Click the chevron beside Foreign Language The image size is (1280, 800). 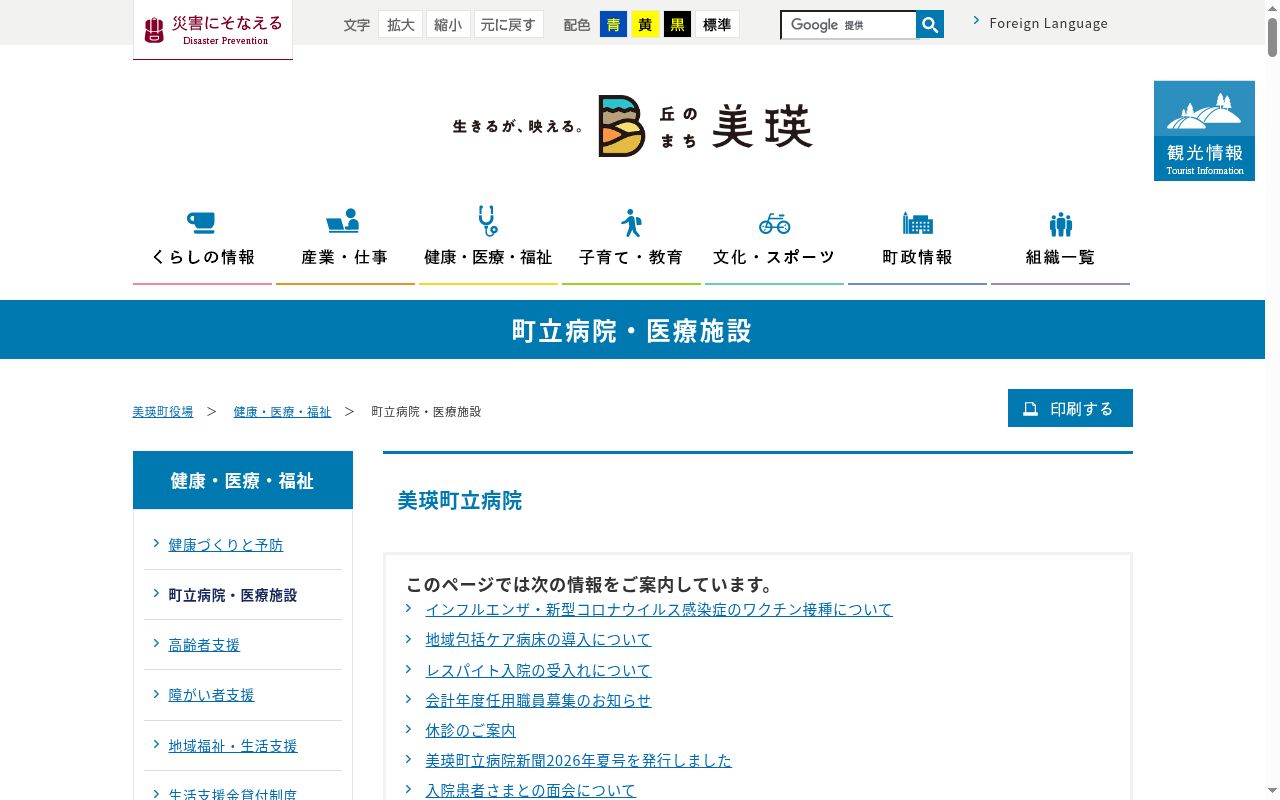(x=976, y=20)
